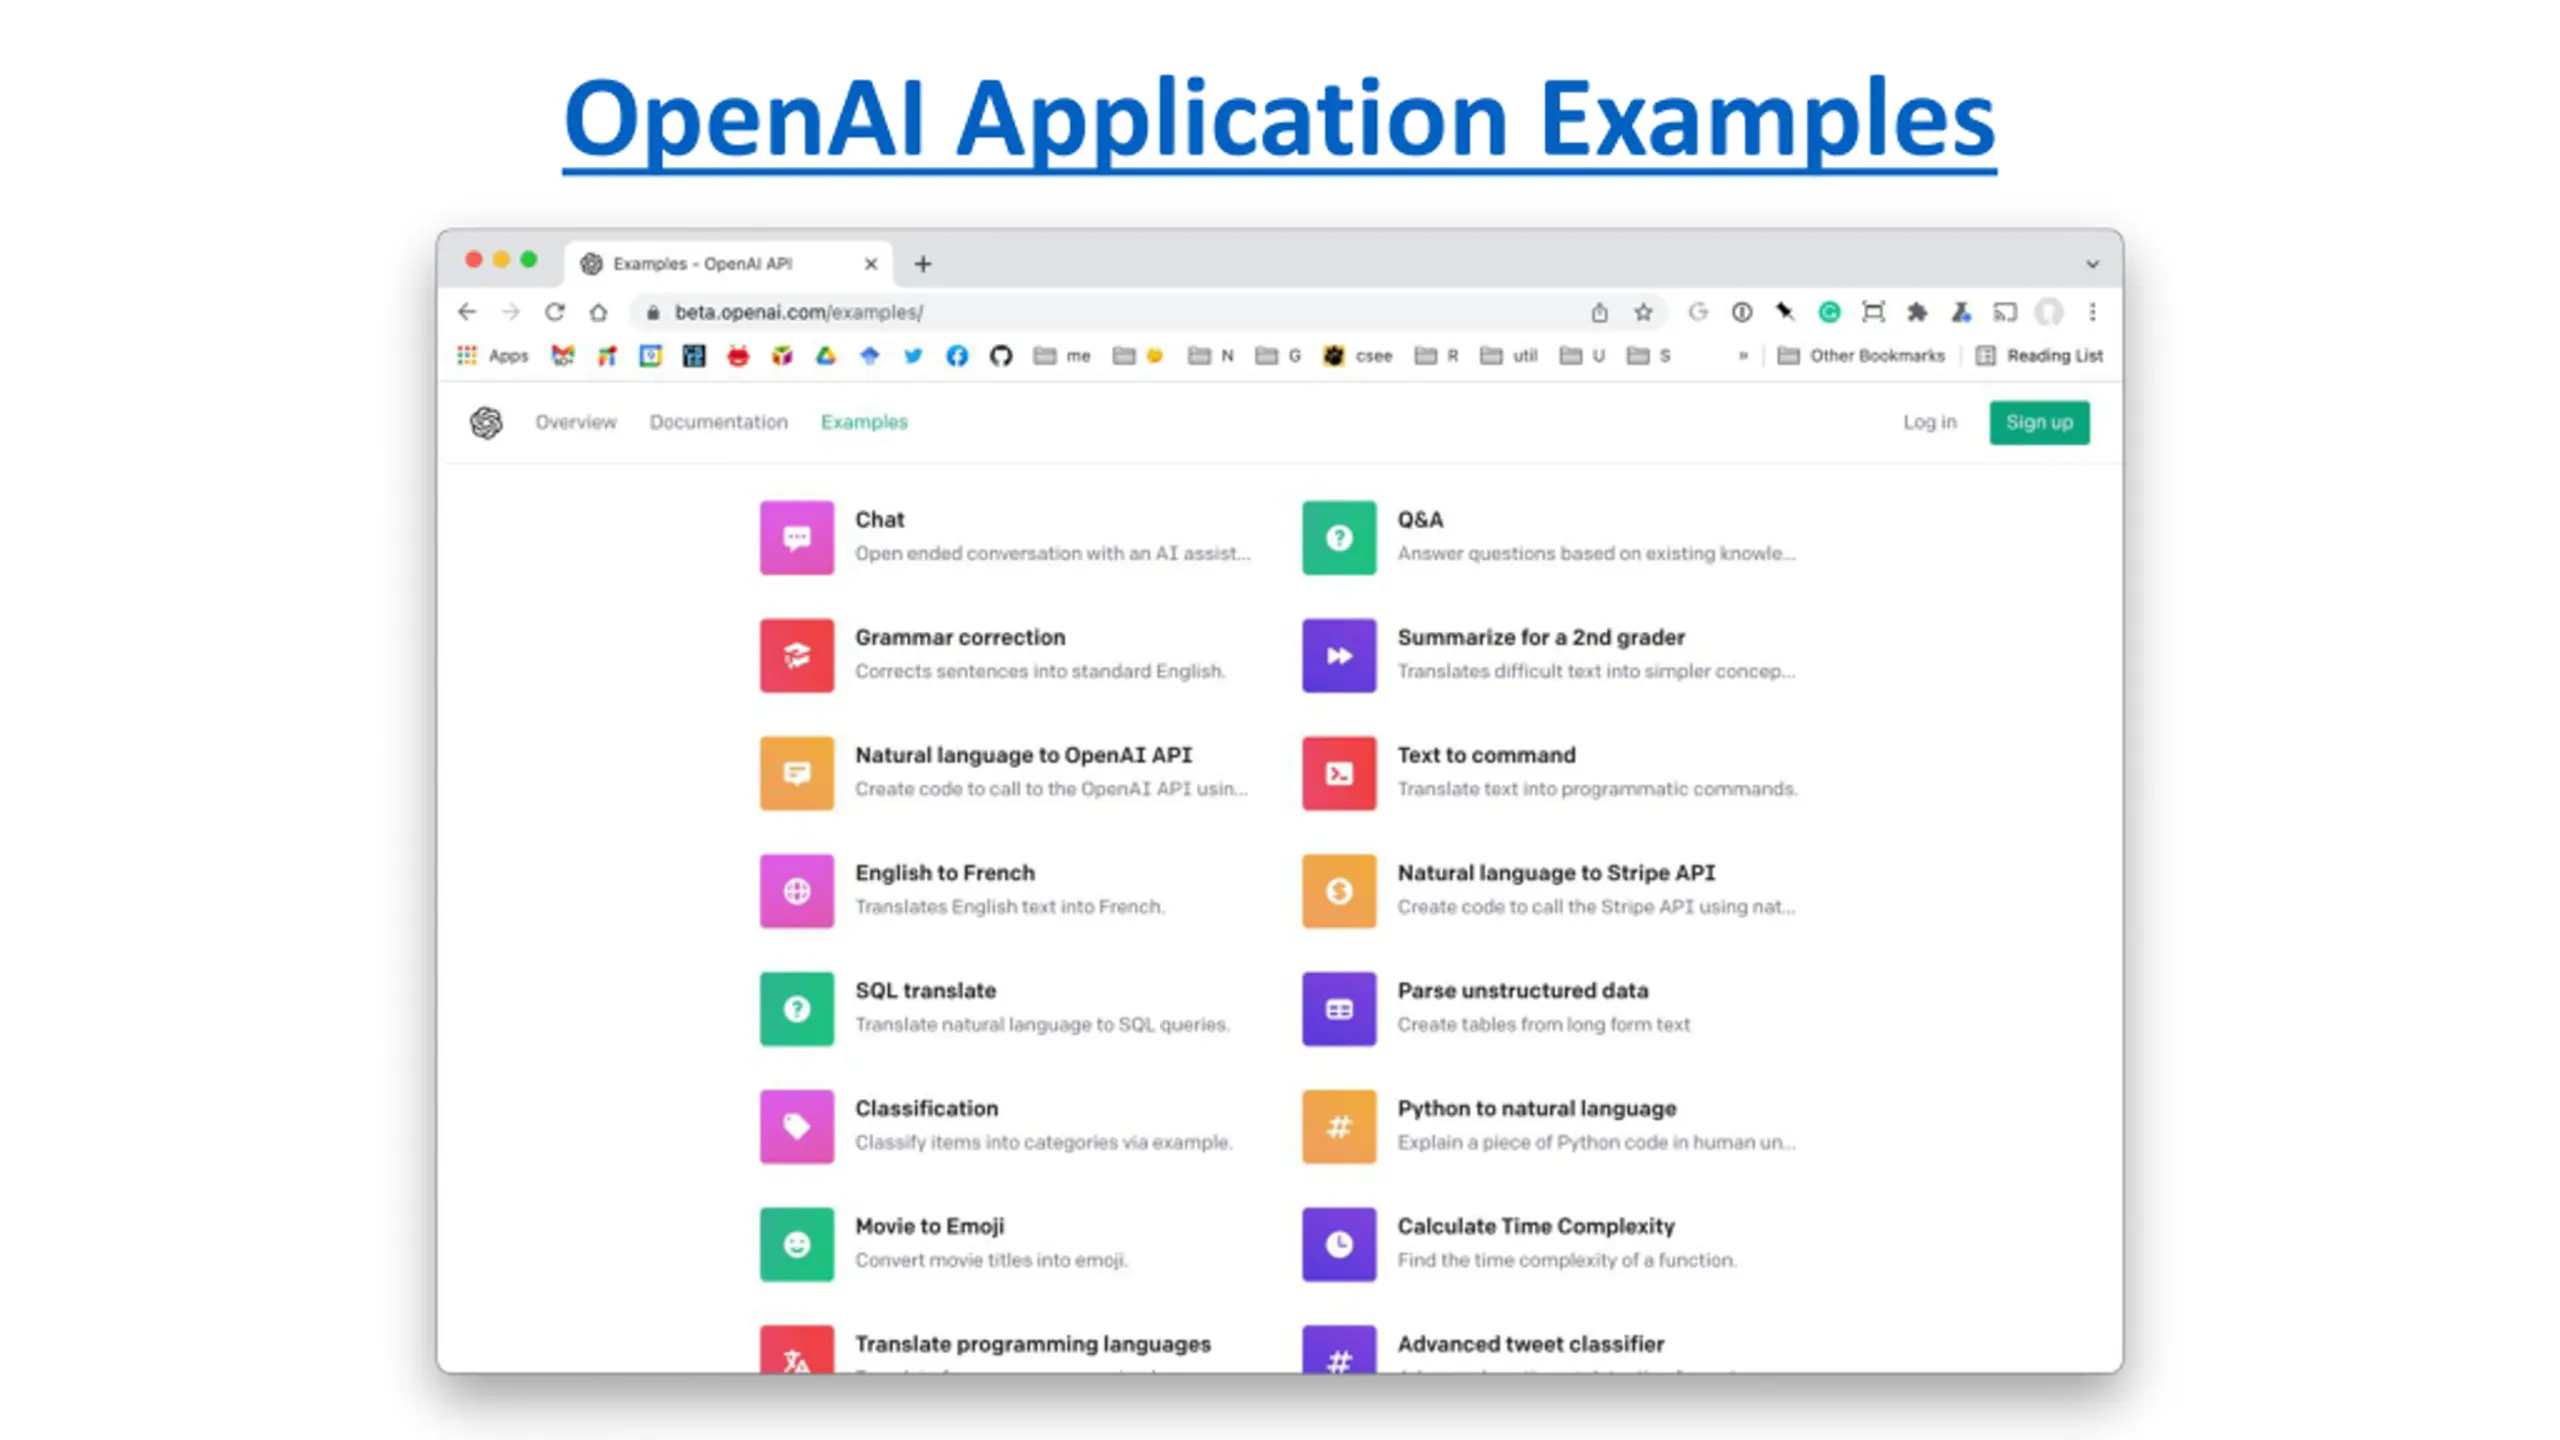Go to the browser home icon
This screenshot has height=1440, width=2560.
(598, 312)
